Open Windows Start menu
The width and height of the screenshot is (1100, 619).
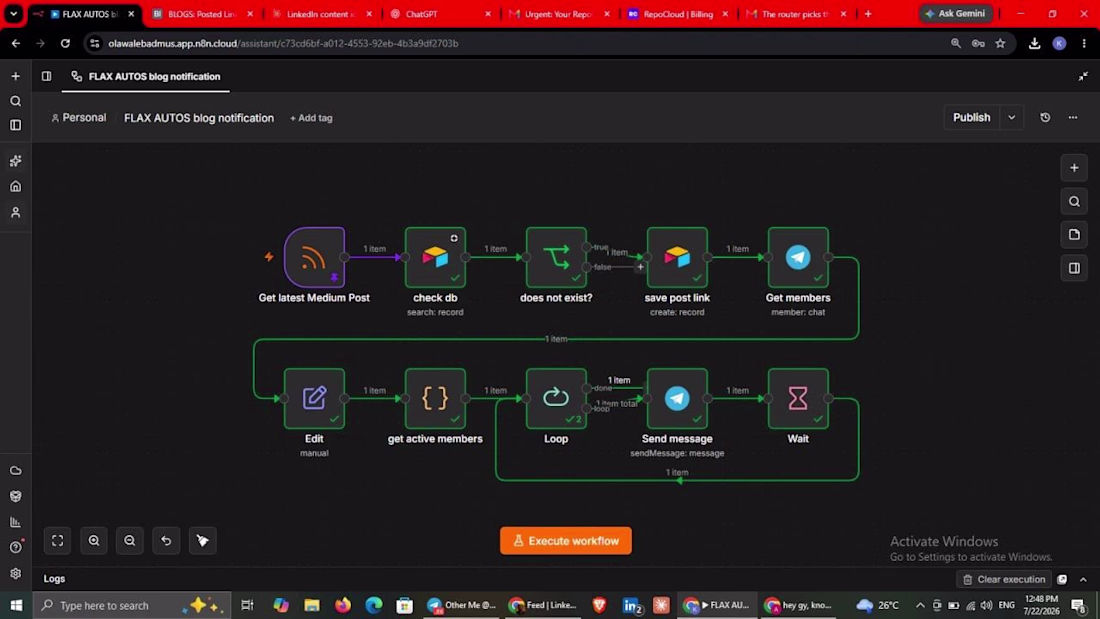pos(16,605)
